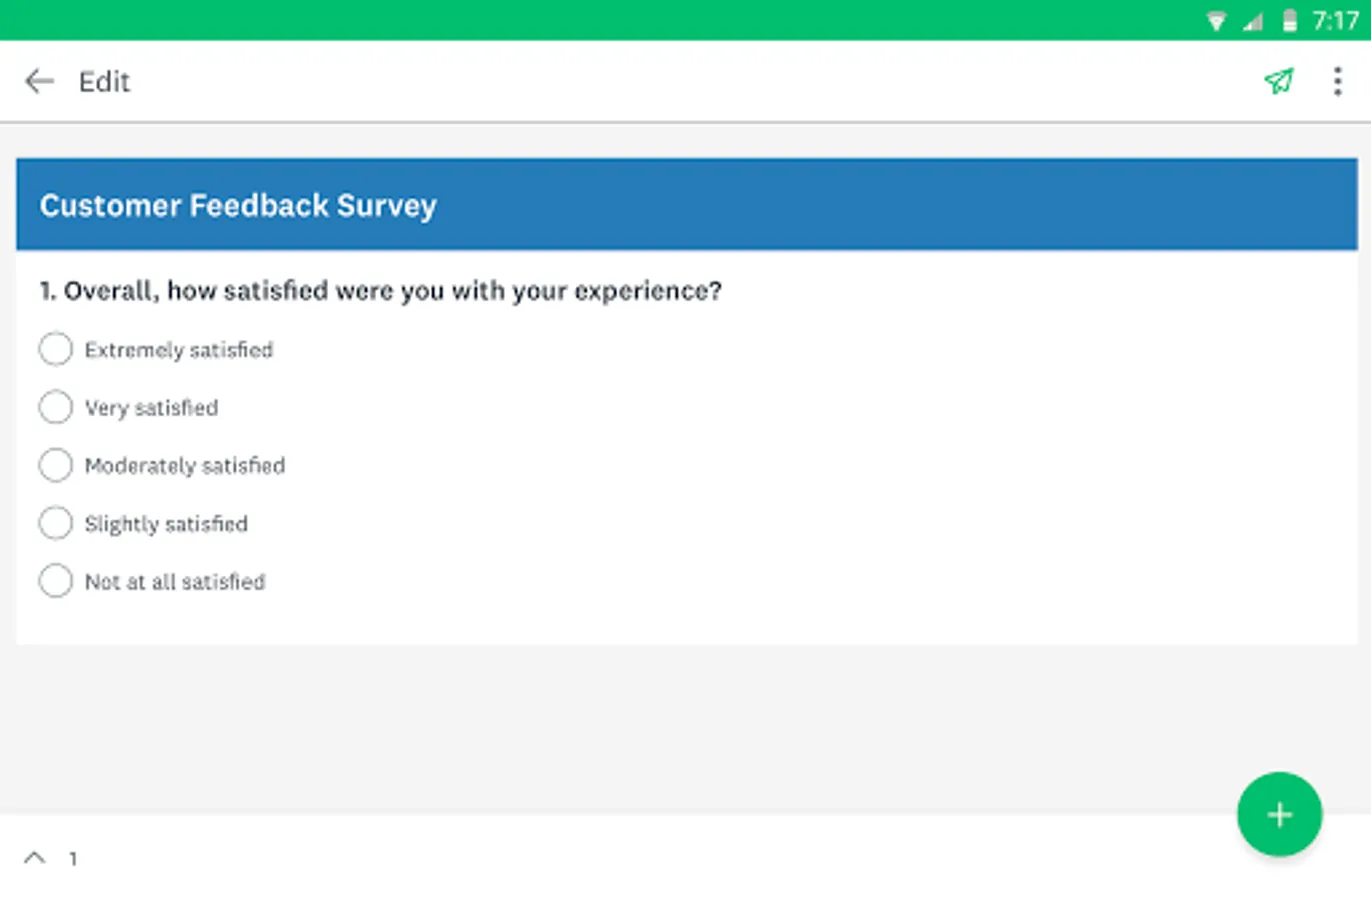This screenshot has height=900, width=1371.
Task: Tap the Edit title in toolbar
Action: pyautogui.click(x=104, y=81)
